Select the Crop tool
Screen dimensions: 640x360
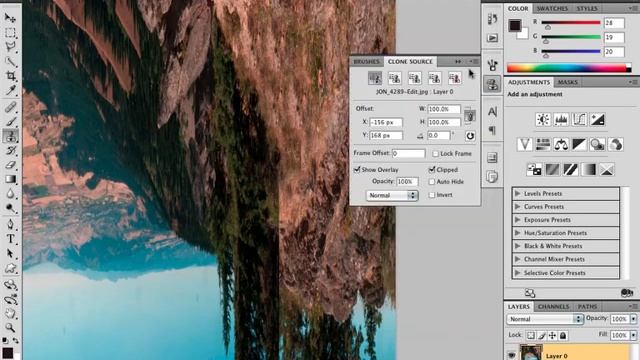[x=10, y=76]
